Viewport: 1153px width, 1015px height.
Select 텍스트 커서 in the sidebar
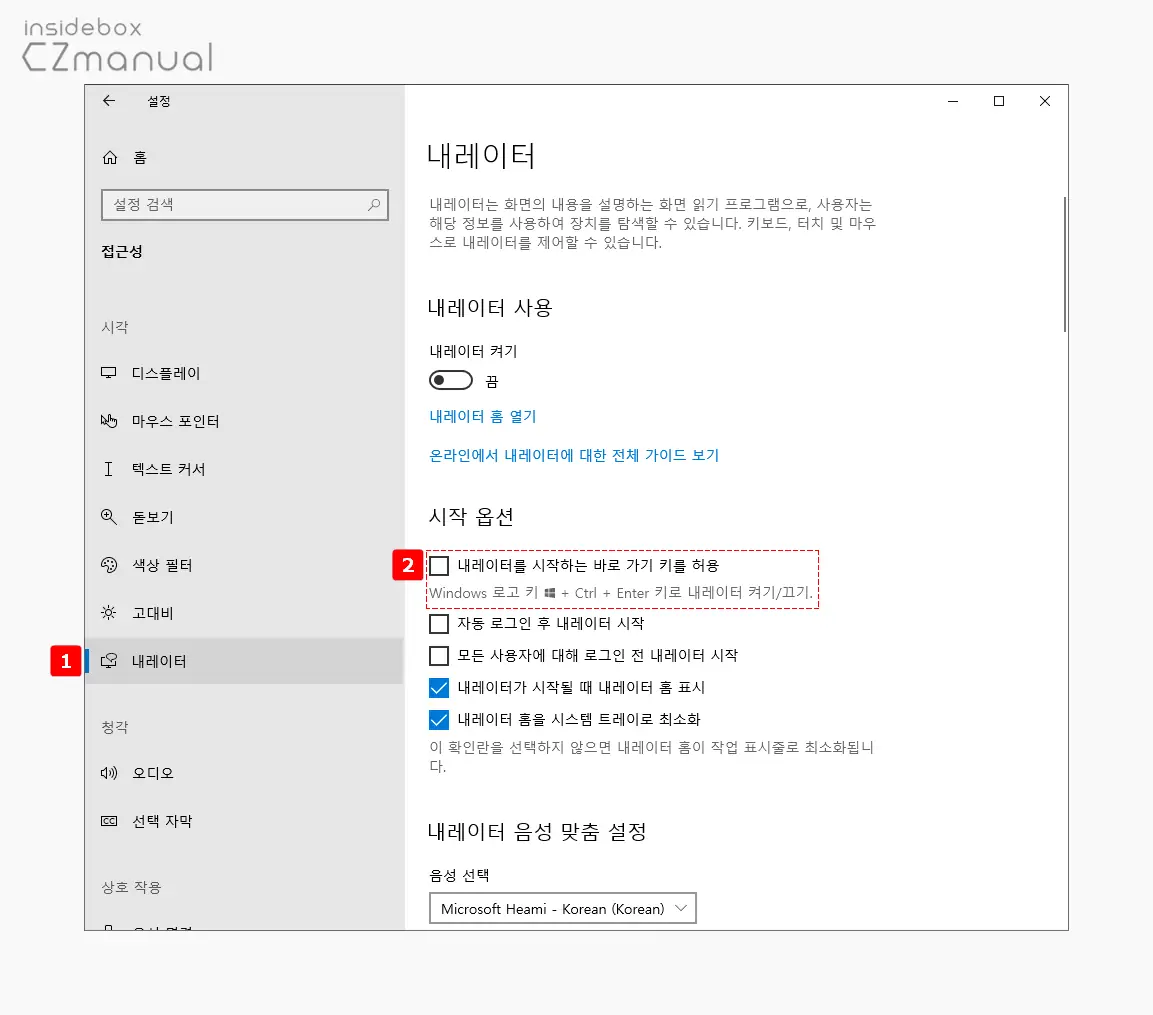click(244, 469)
